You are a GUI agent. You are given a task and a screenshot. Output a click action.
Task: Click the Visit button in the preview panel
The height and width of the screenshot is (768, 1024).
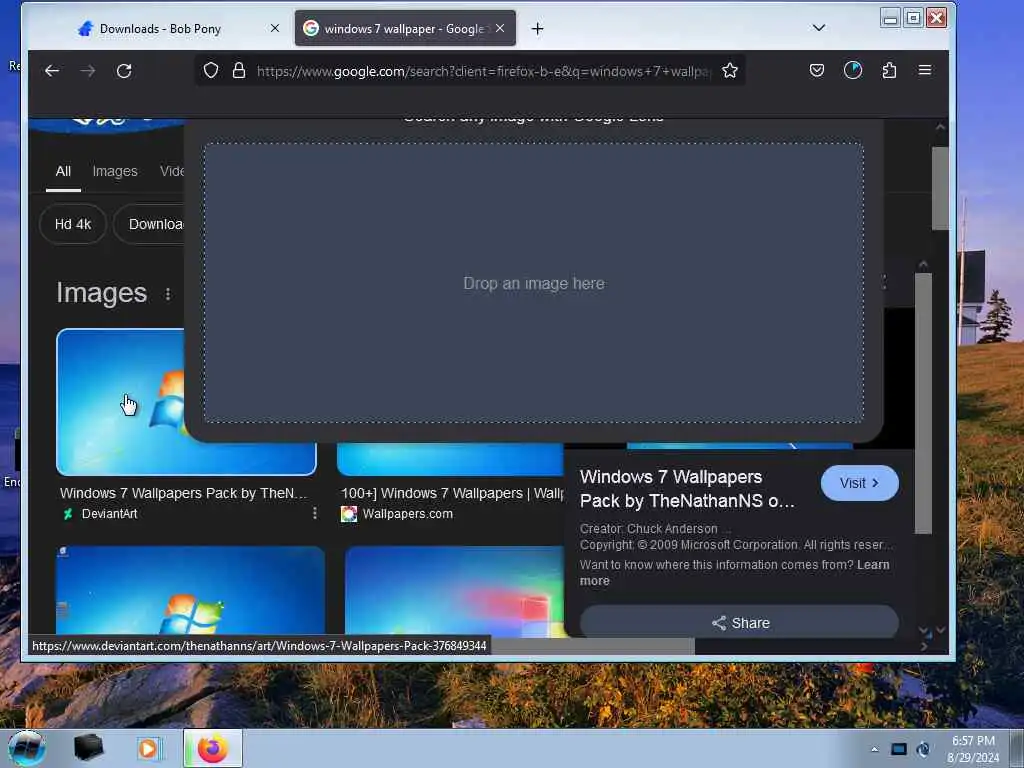point(859,483)
